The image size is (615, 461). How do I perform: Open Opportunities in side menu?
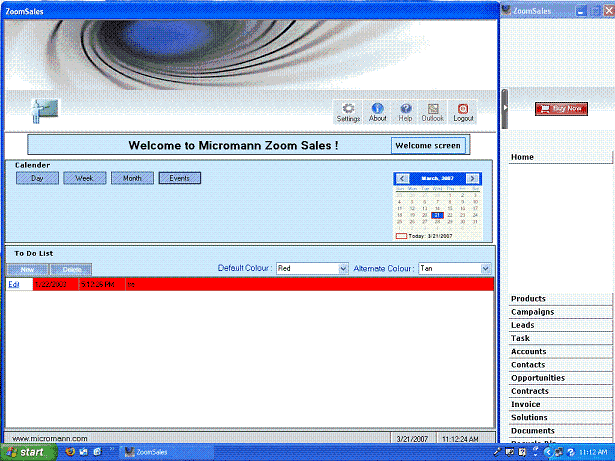click(560, 378)
